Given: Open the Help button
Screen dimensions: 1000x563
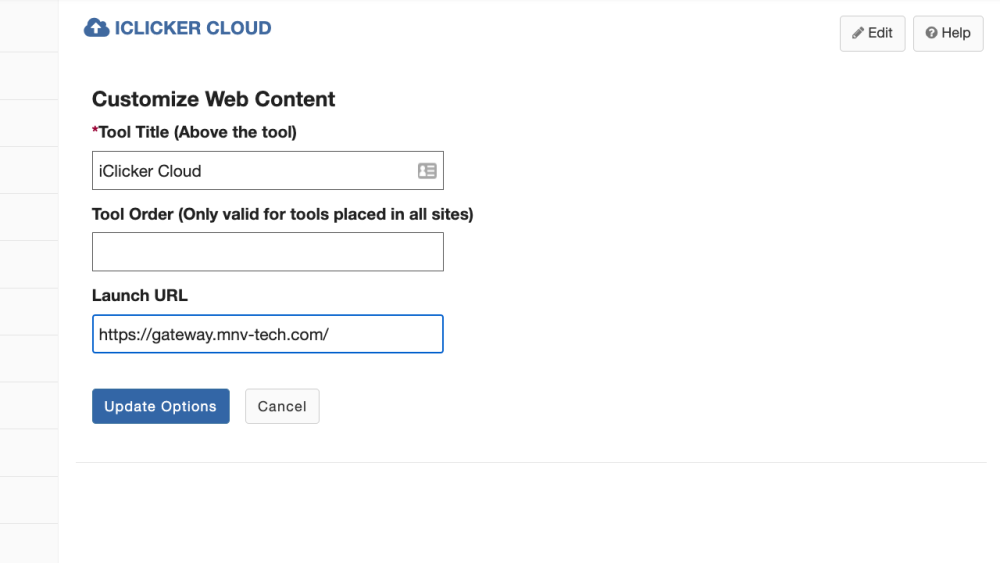Looking at the screenshot, I should point(948,33).
